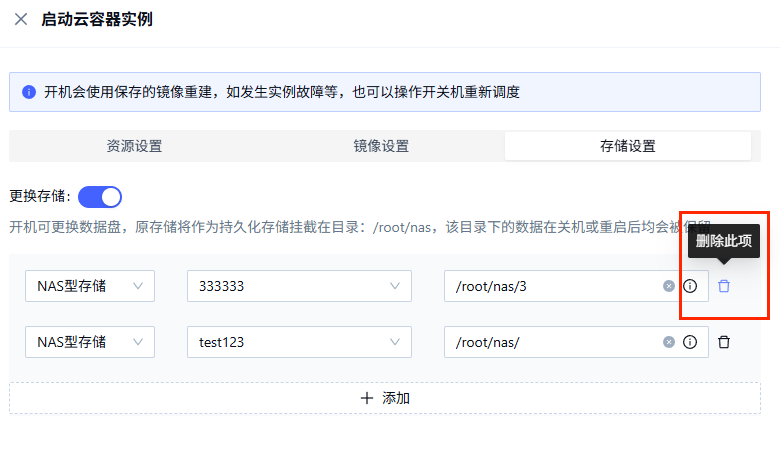
Task: Click the 更换存储 label text
Action: coord(38,196)
